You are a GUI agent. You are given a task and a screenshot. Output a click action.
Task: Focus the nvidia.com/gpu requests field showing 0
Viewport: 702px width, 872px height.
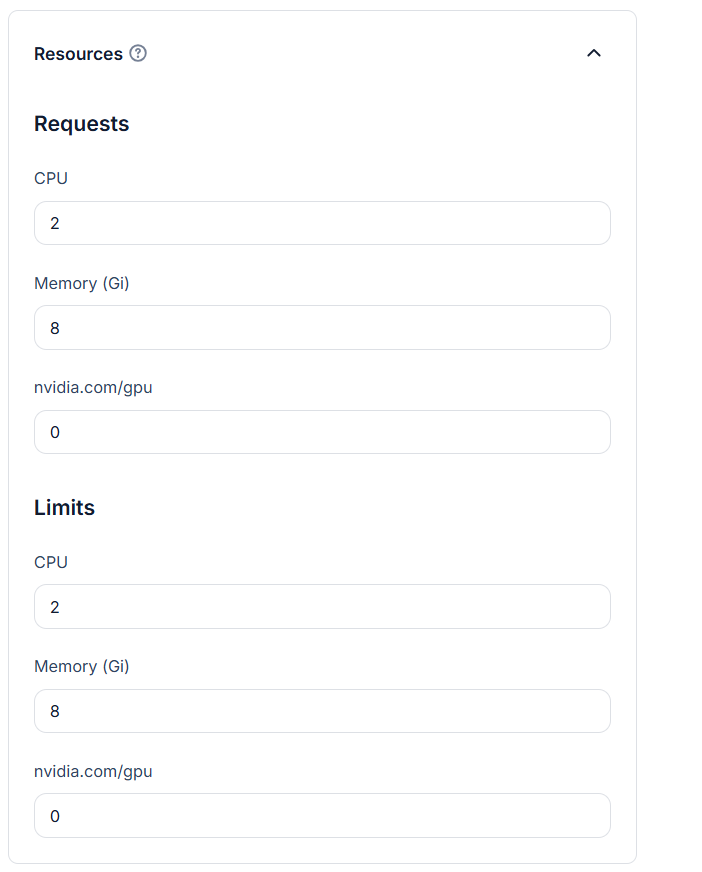point(322,432)
